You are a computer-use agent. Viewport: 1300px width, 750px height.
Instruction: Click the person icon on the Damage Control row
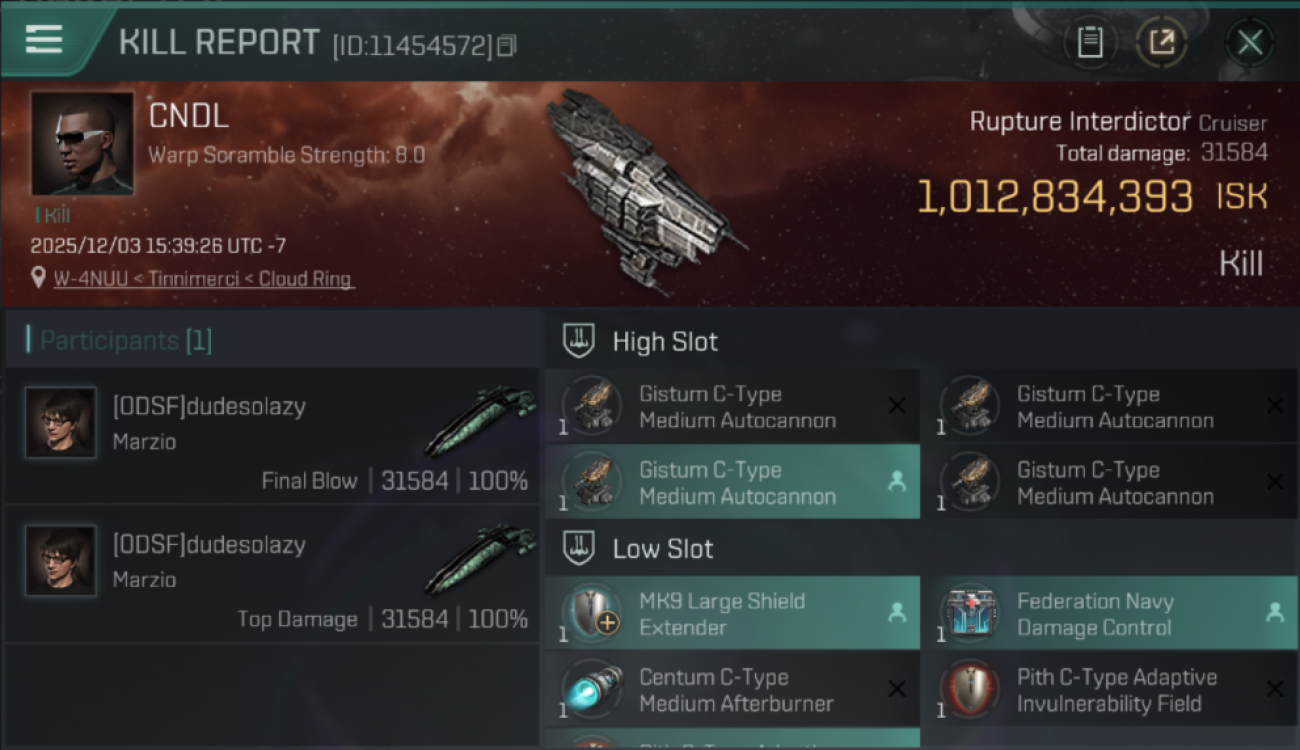pos(1274,613)
